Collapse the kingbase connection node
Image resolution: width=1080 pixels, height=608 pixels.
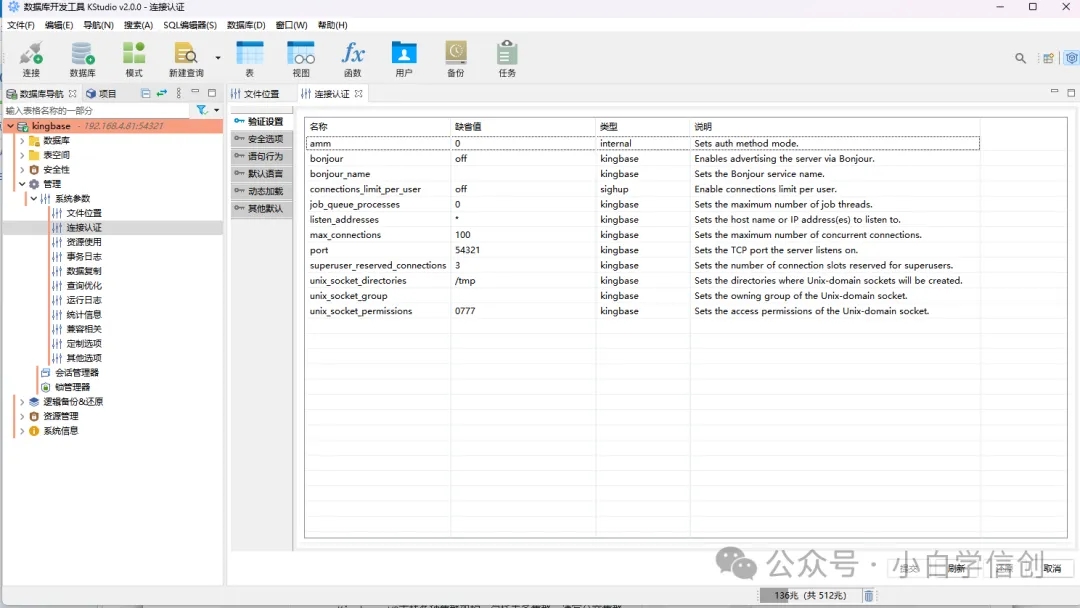click(10, 126)
